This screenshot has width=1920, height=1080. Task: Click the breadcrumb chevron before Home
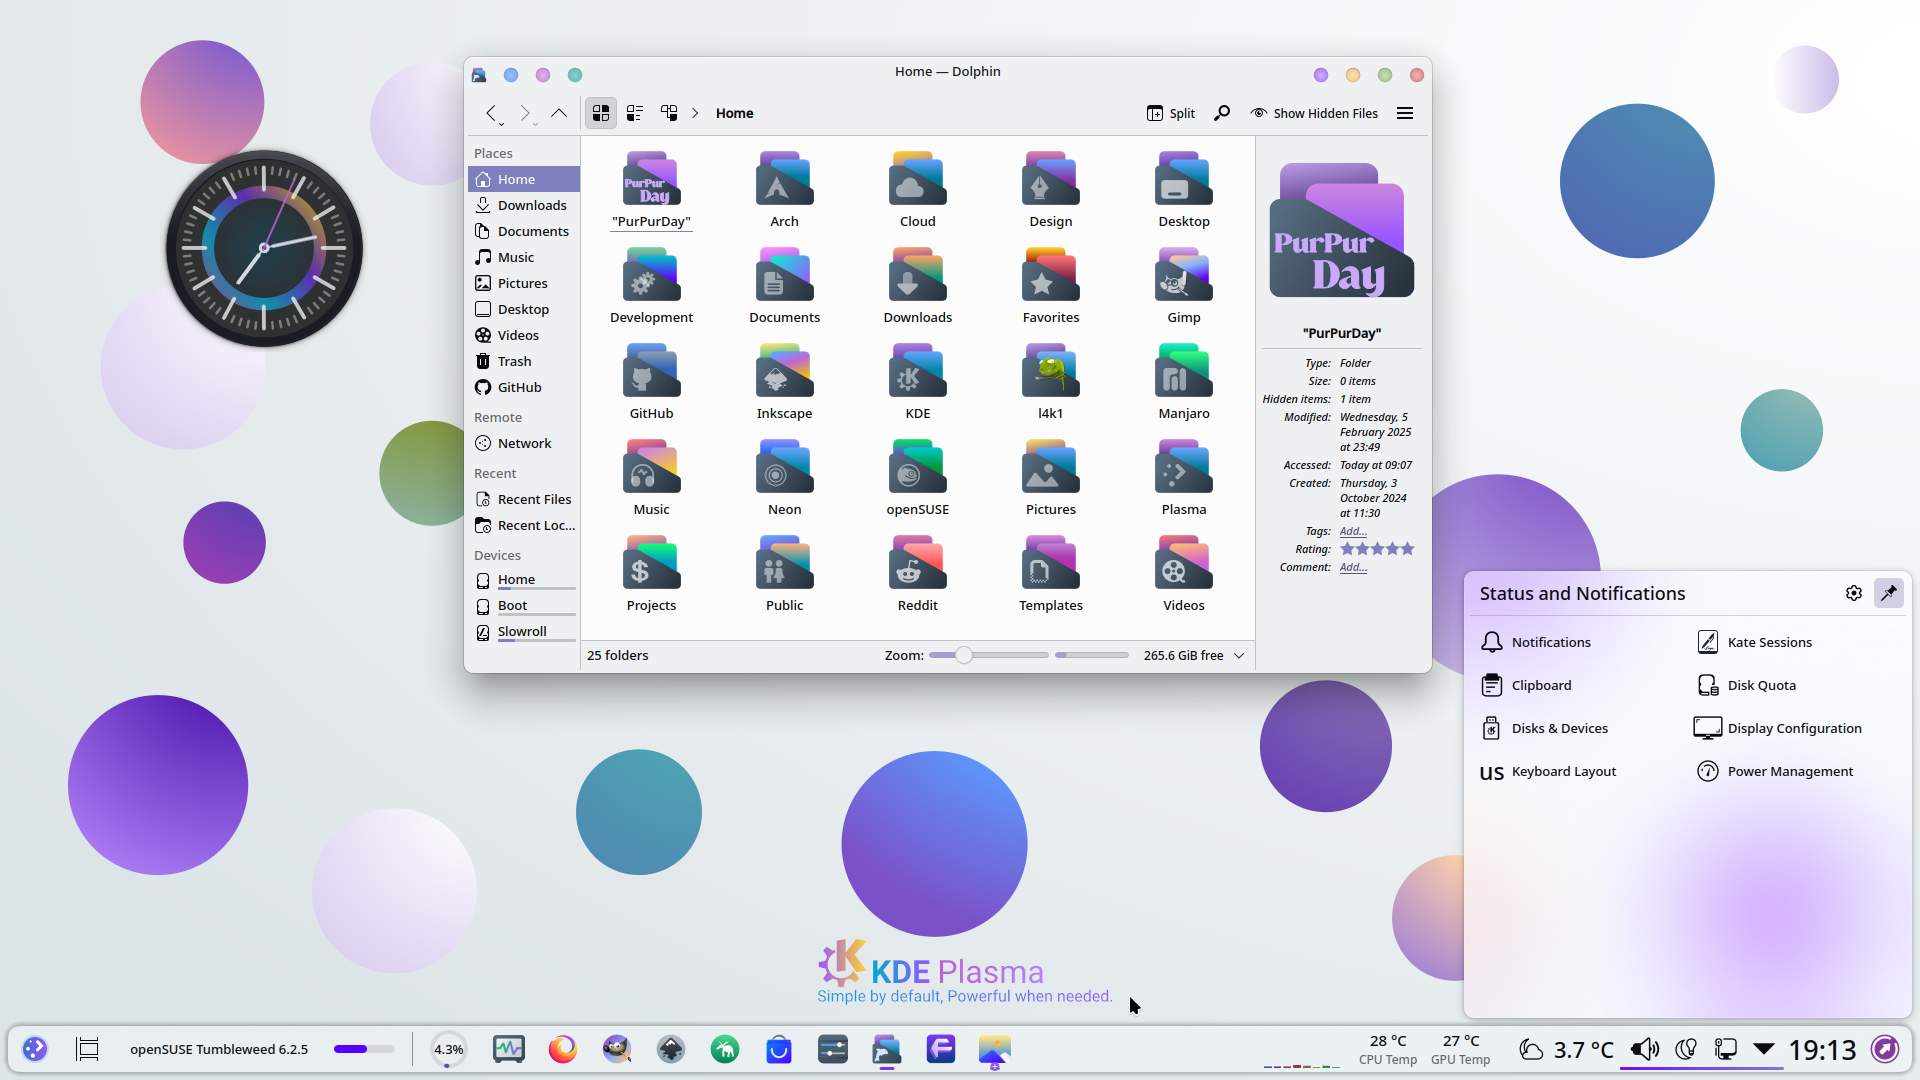click(x=695, y=113)
